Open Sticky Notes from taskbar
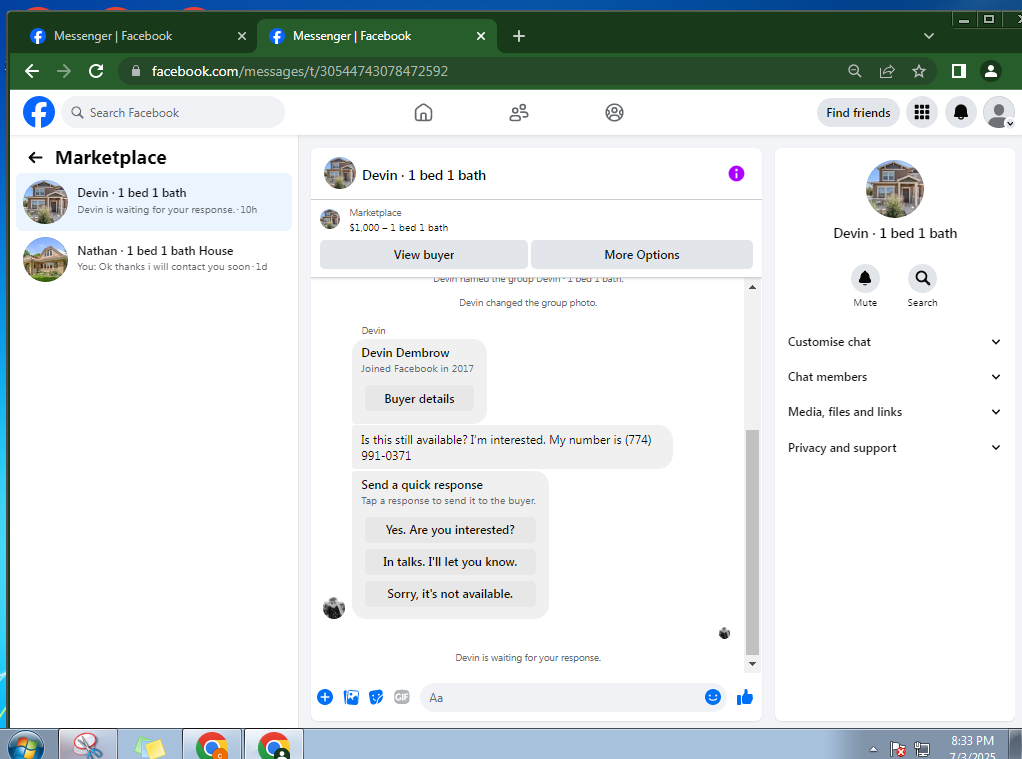Screen dimensions: 1022x759 [x=150, y=745]
